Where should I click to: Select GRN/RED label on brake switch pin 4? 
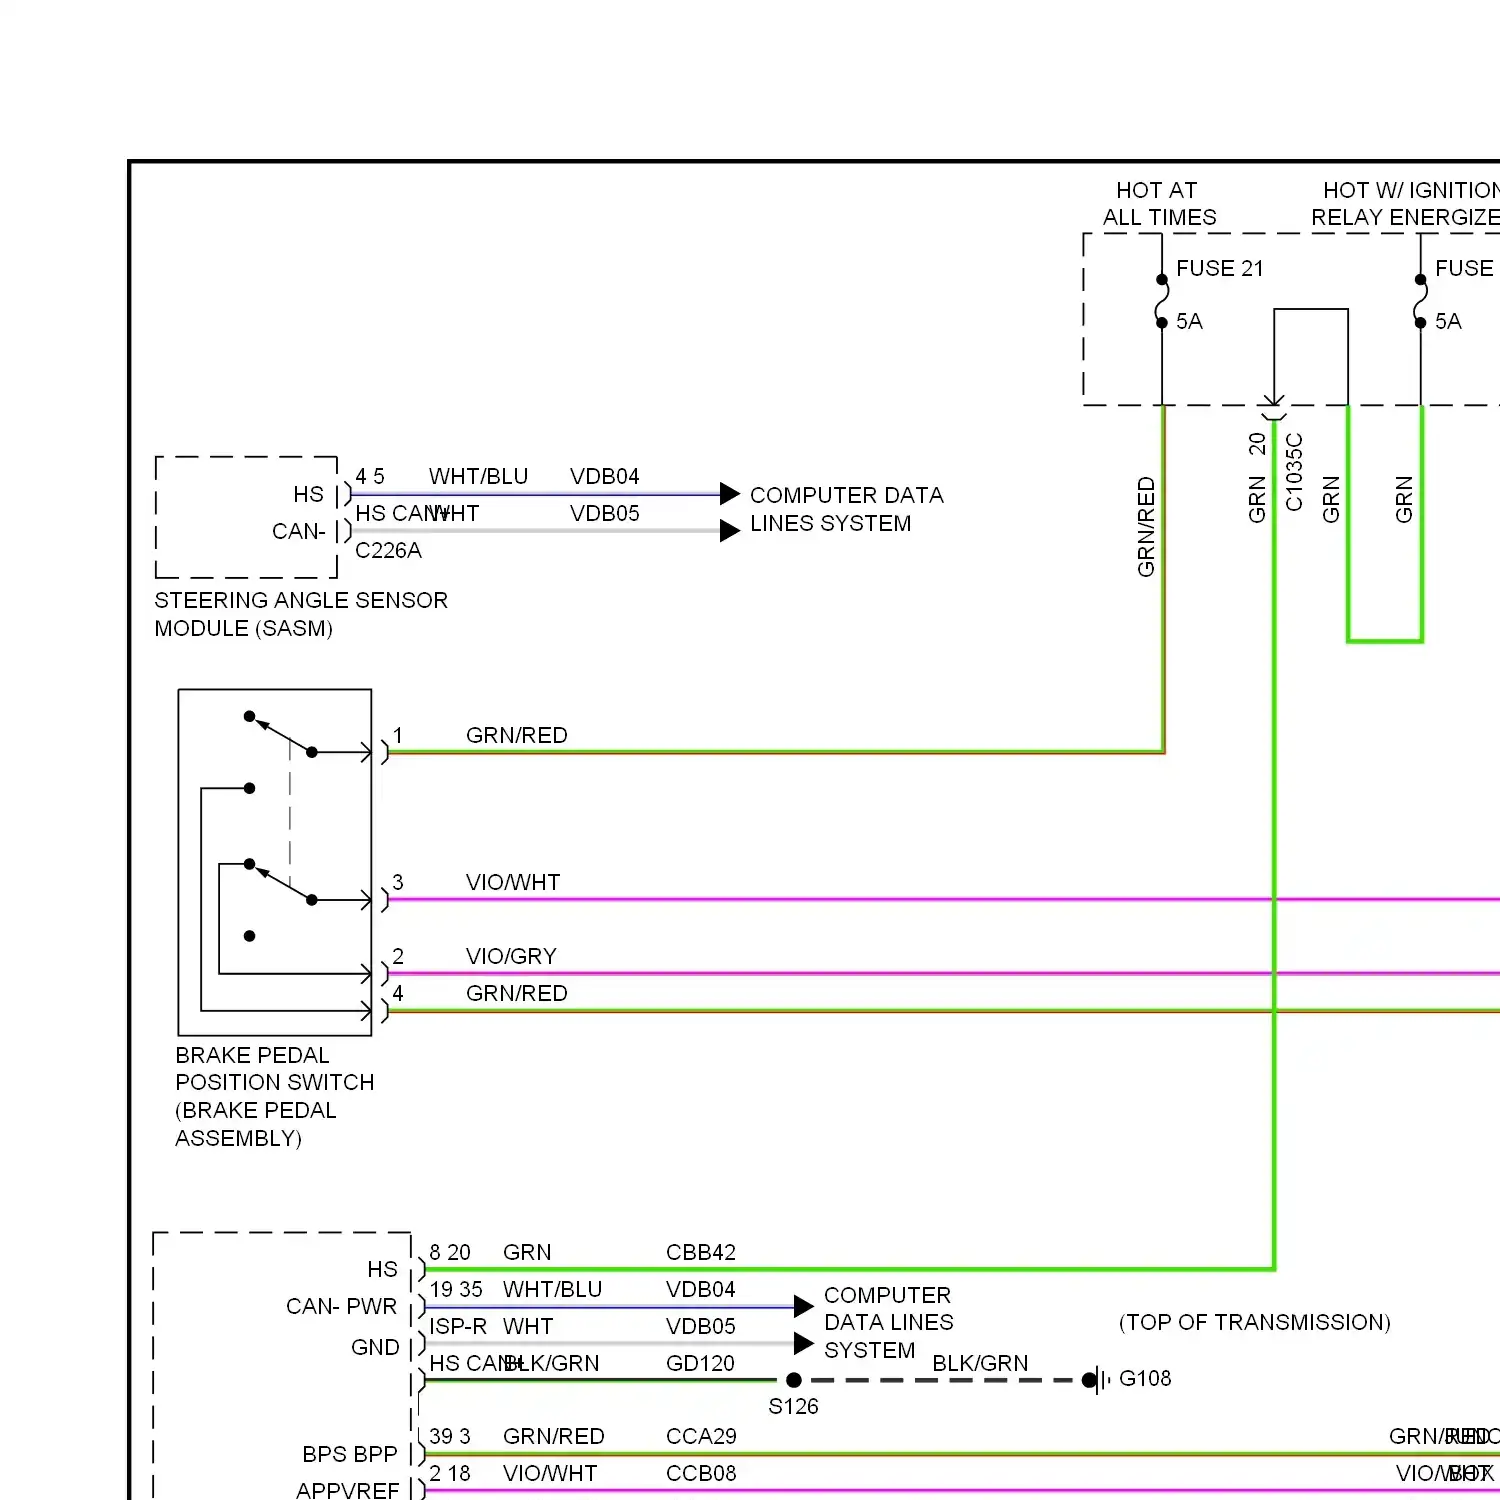click(x=517, y=993)
